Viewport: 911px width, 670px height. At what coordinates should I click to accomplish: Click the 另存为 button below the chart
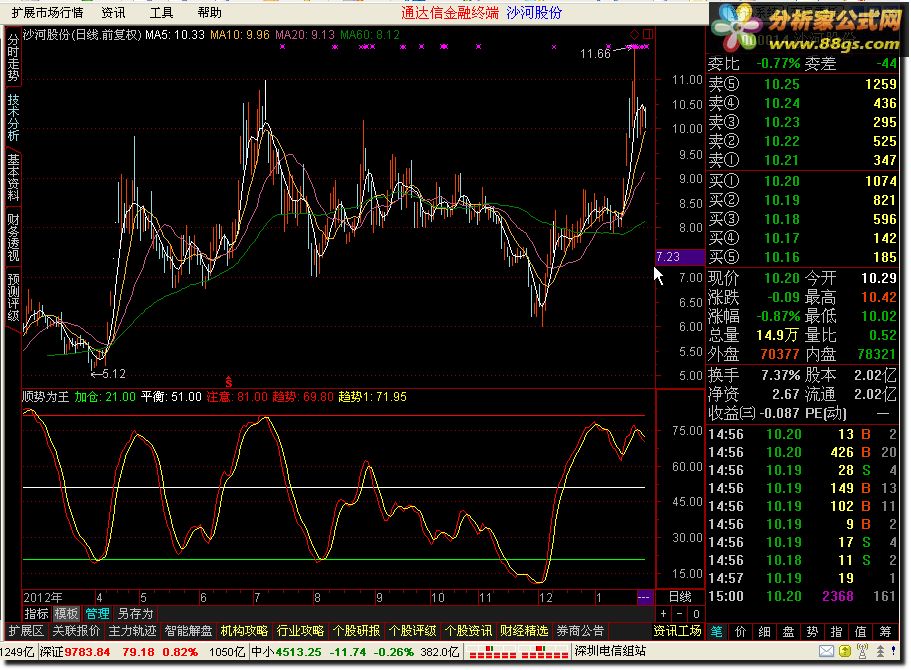coord(135,614)
